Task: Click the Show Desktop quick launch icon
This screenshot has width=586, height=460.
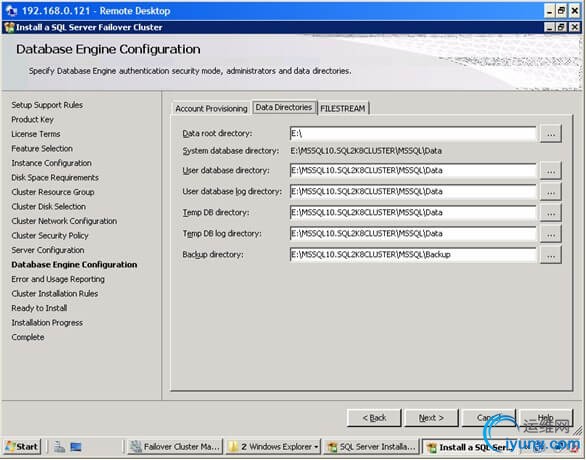Action: 76,447
